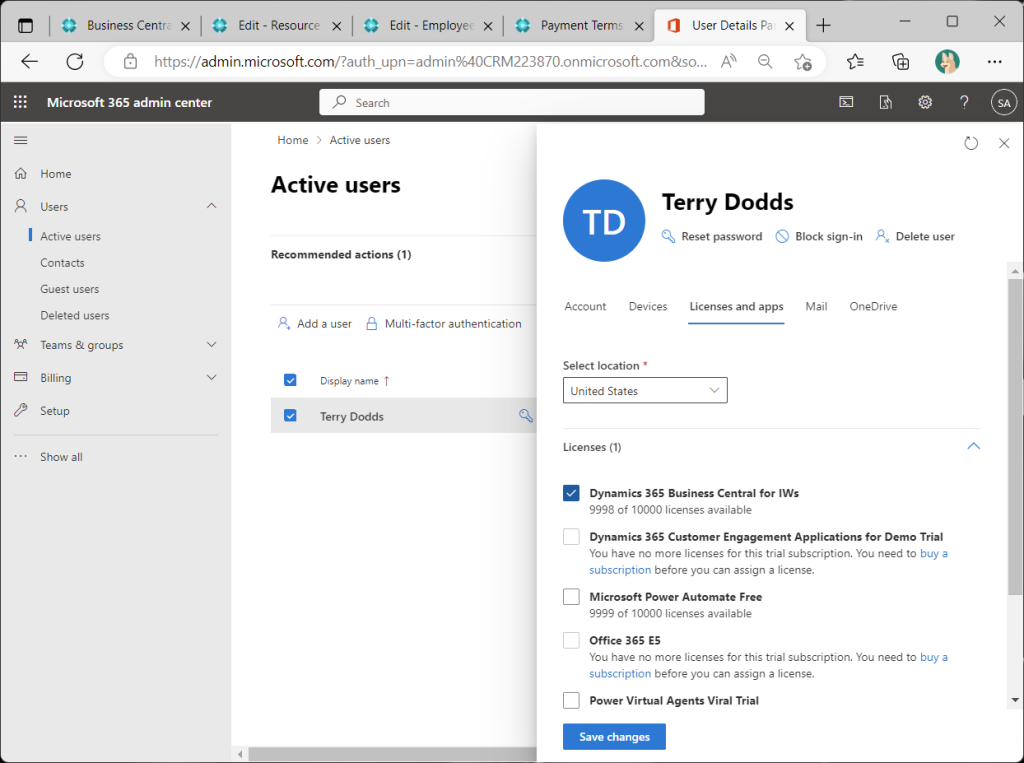Sort by Display name column
1024x763 pixels.
(354, 381)
